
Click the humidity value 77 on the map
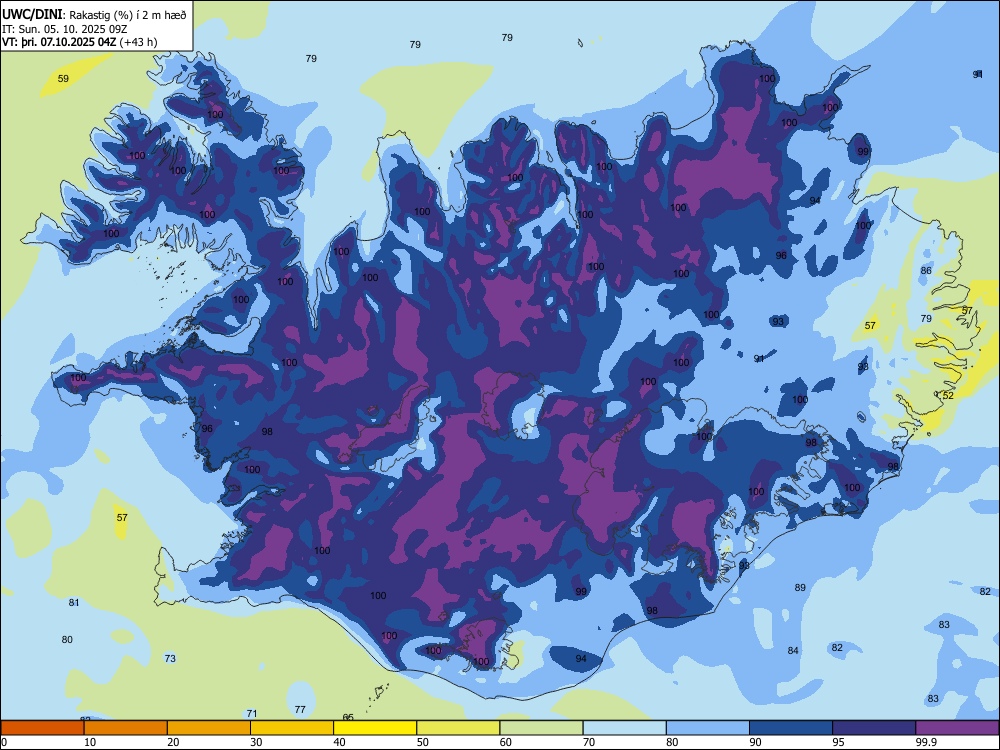point(300,709)
